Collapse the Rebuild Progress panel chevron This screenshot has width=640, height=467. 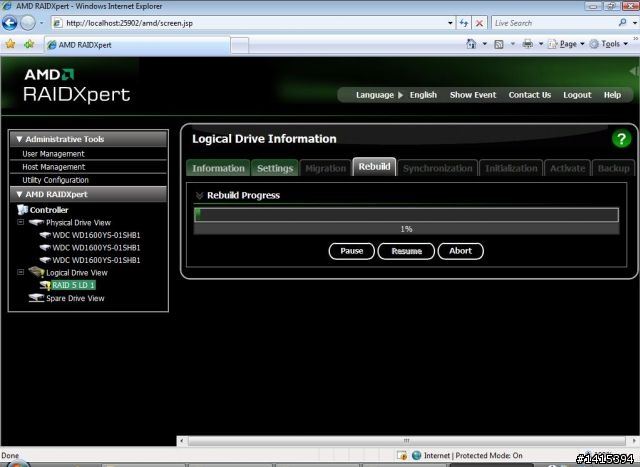199,196
